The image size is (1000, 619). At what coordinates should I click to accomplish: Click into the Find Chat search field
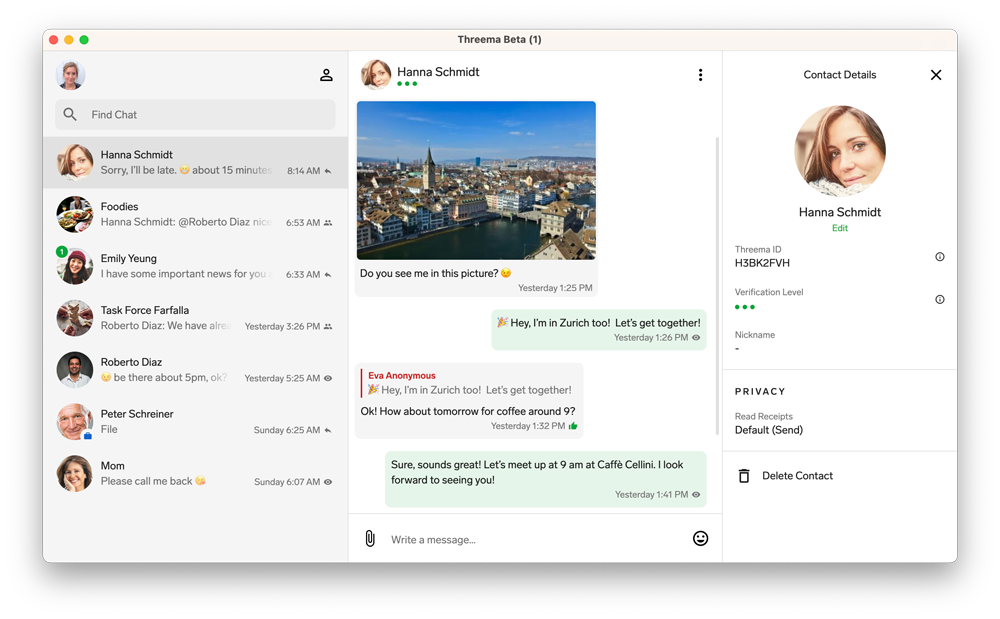tap(195, 115)
